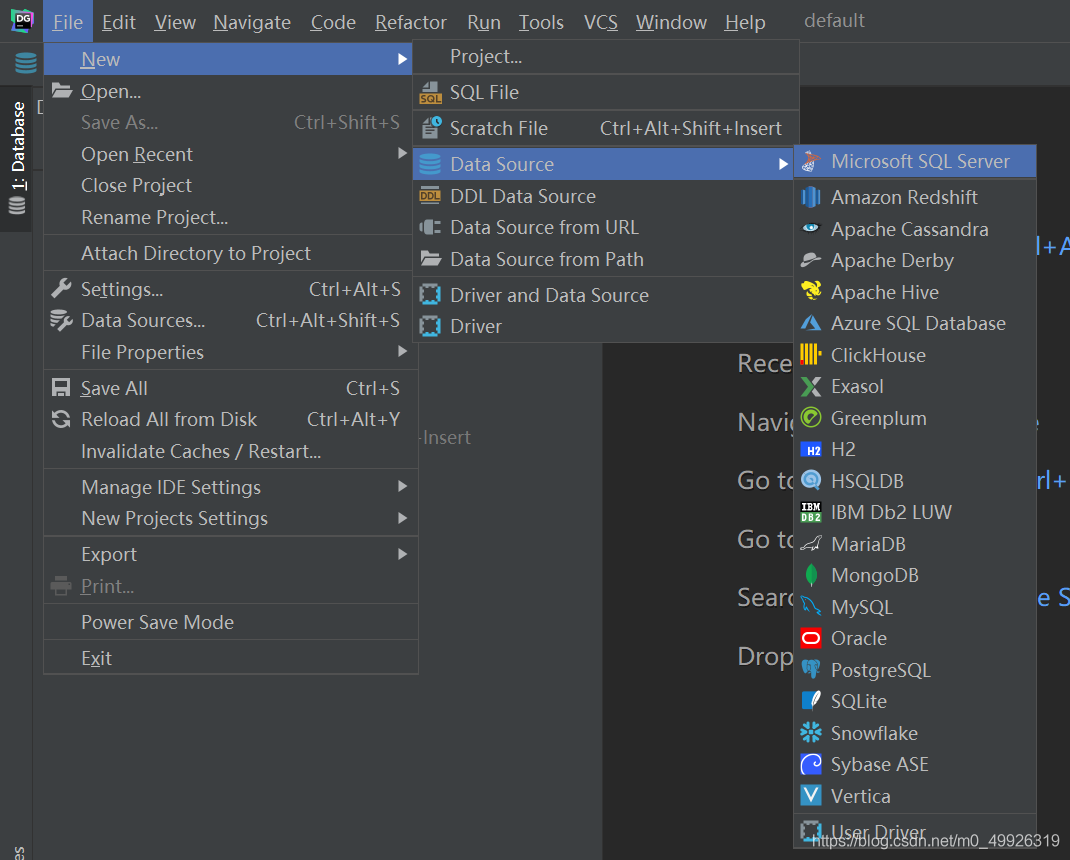The width and height of the screenshot is (1070, 860).
Task: Click the Snowflake icon
Action: point(811,733)
